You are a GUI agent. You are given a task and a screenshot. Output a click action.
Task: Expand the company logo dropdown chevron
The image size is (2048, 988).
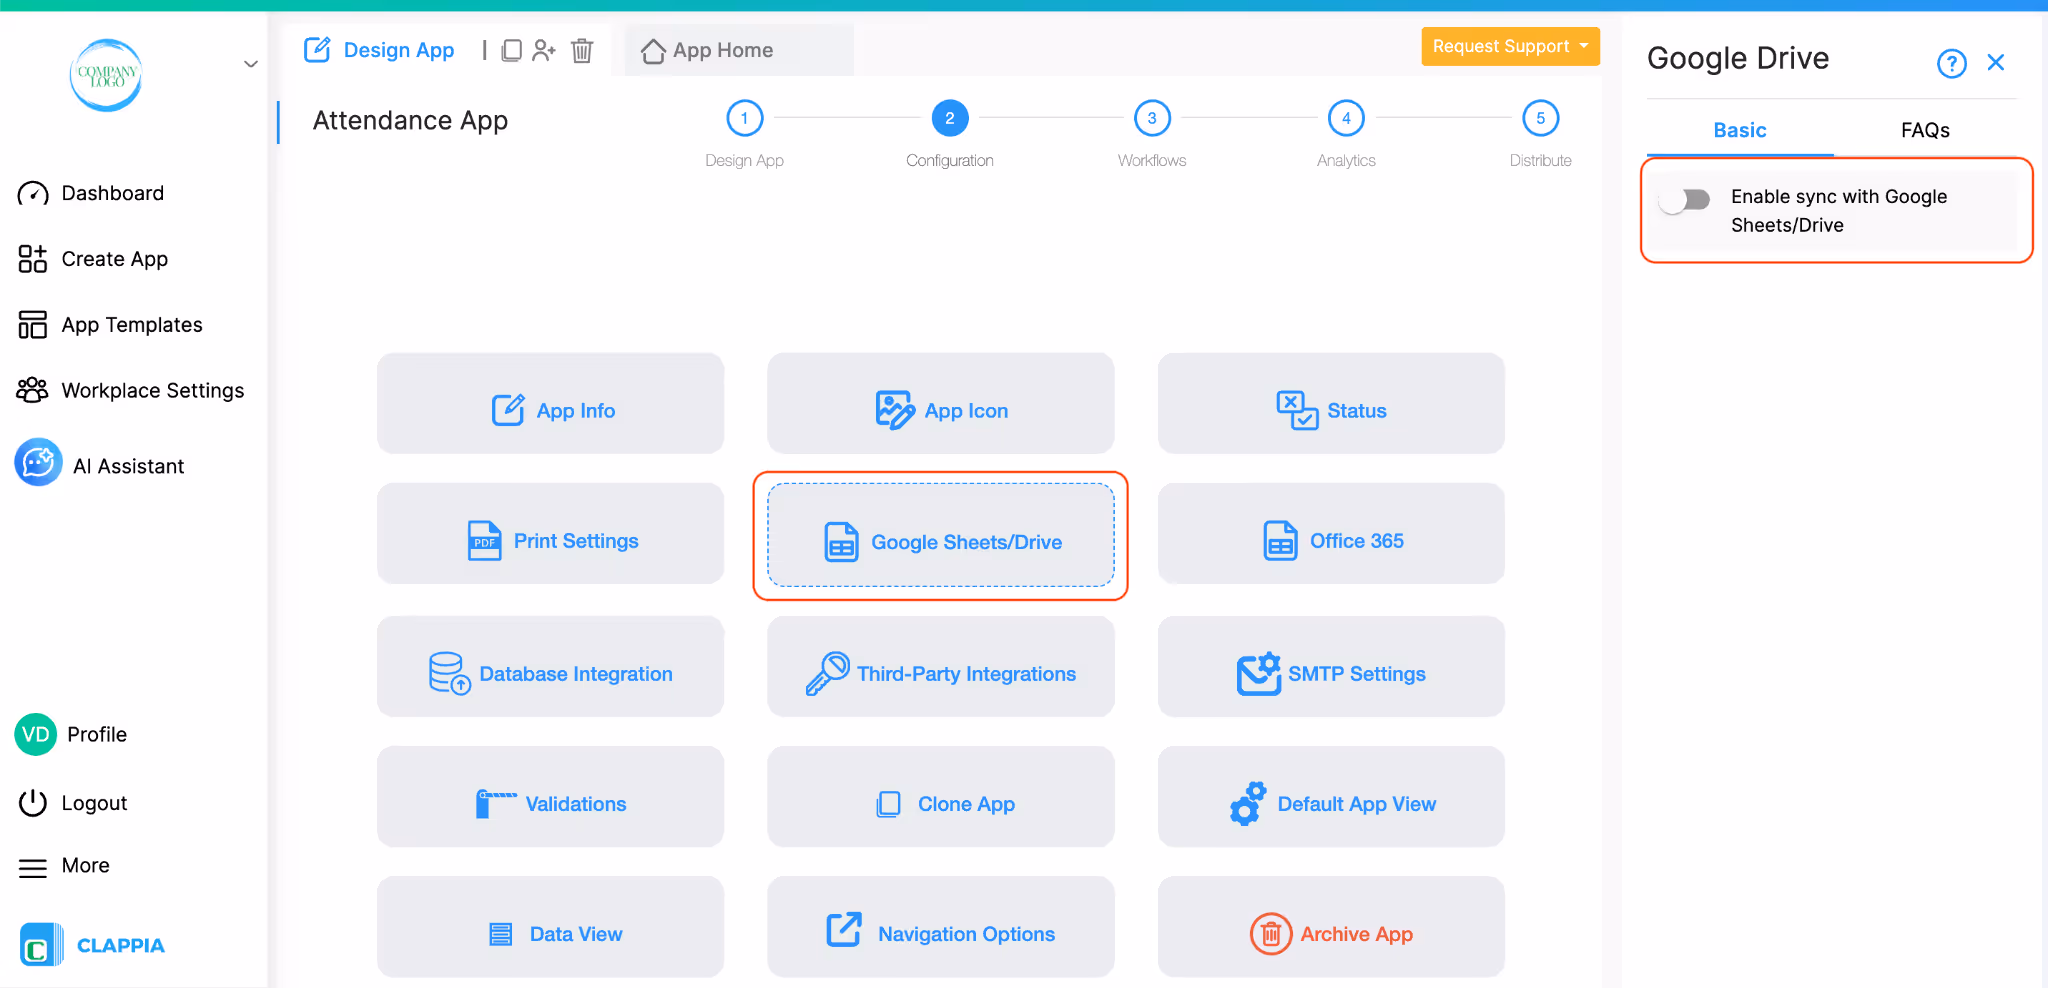[251, 64]
